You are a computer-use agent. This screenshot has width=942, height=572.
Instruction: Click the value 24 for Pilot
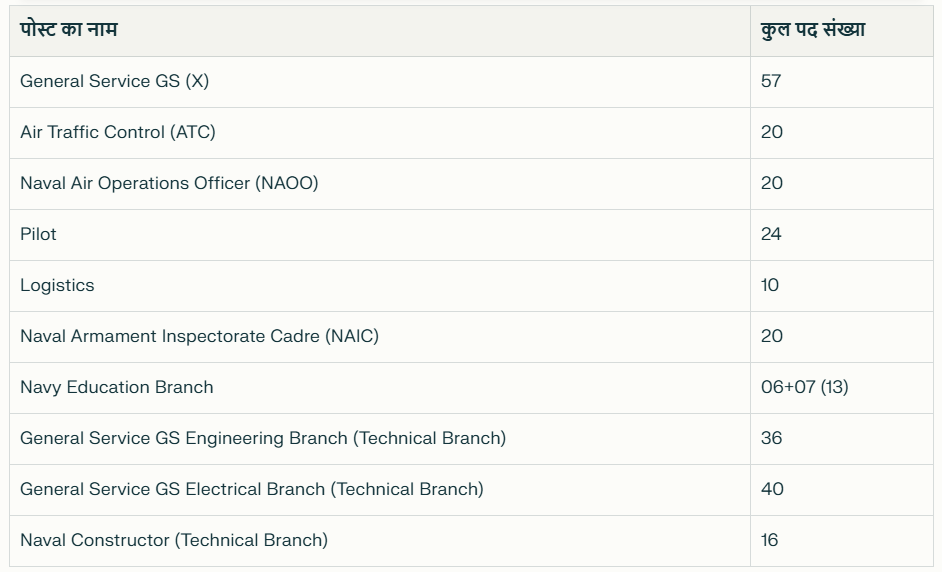(771, 234)
